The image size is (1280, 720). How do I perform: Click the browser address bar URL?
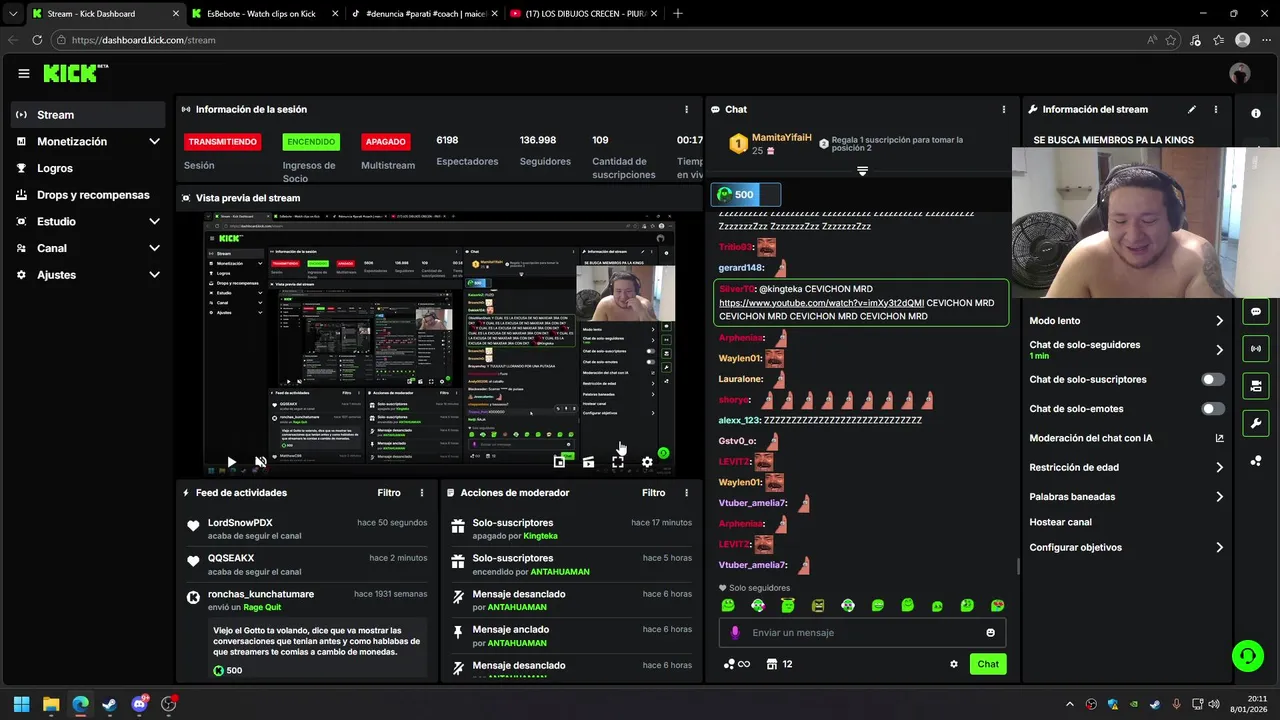(143, 40)
